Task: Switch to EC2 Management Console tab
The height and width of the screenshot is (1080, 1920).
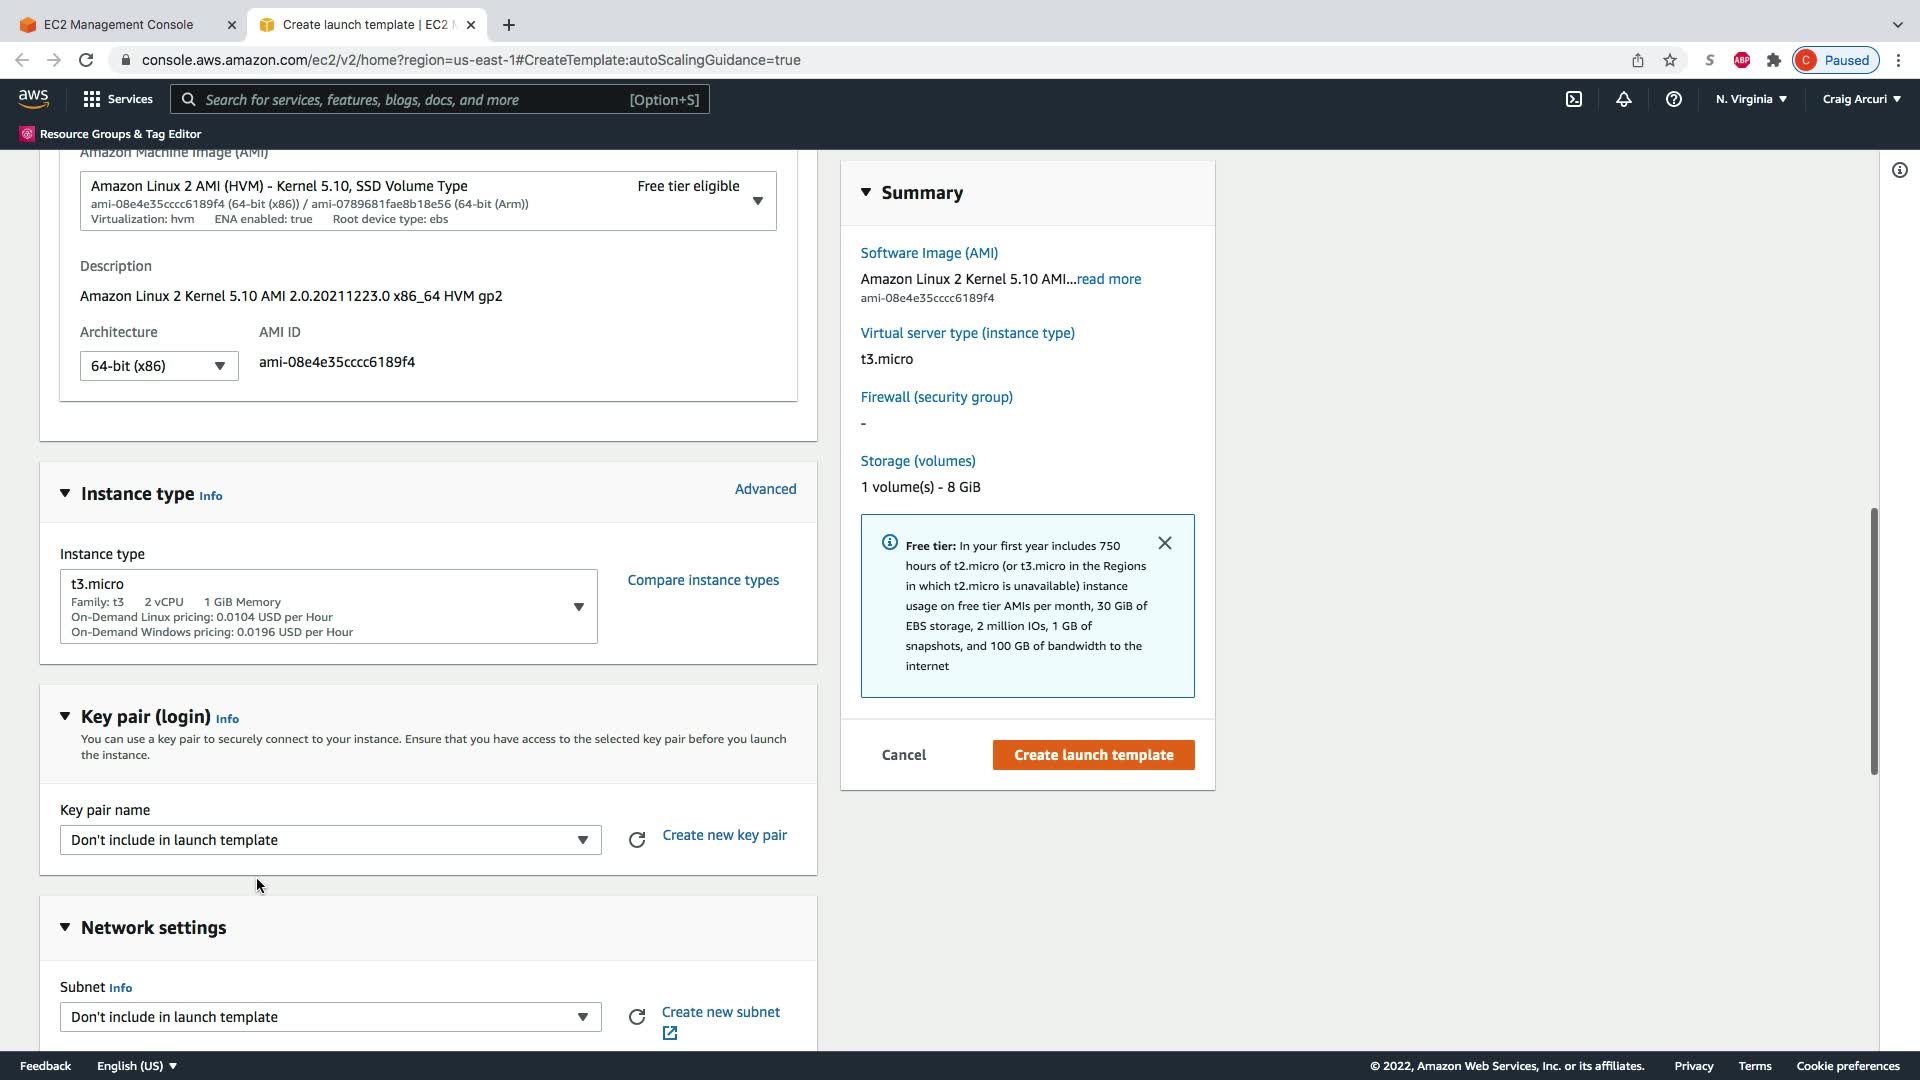Action: pos(119,24)
